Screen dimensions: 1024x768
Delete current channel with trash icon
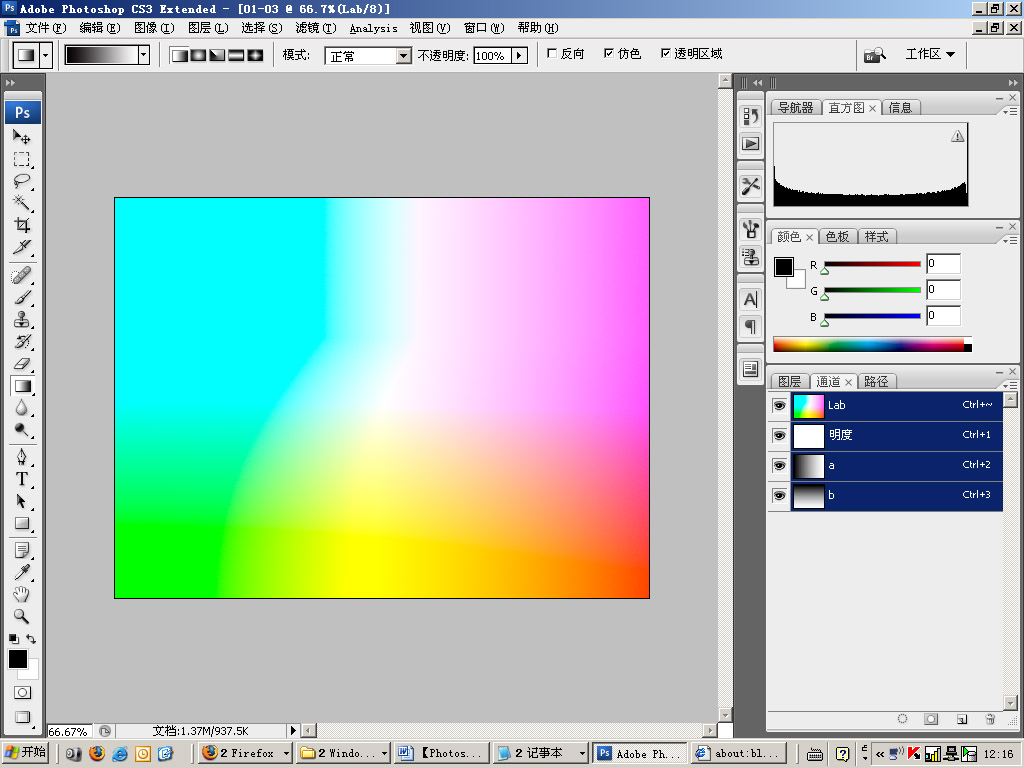990,719
